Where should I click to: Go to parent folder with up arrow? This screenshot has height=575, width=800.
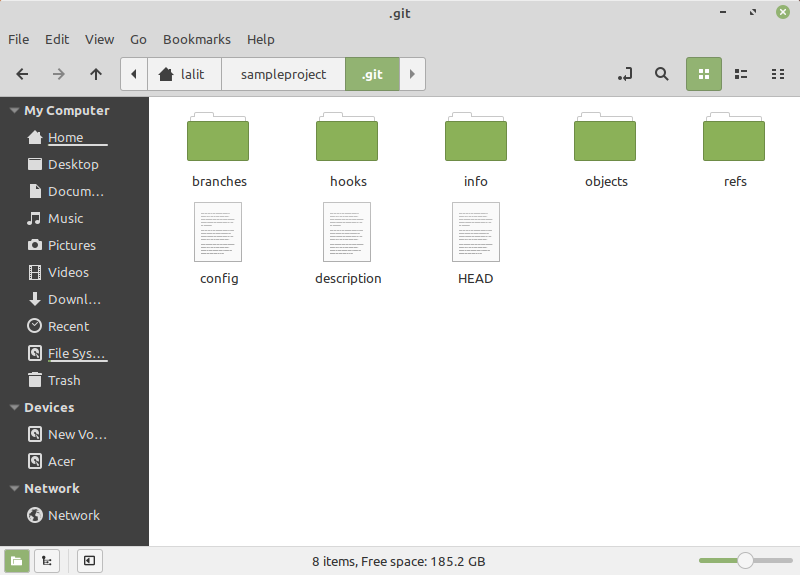click(96, 74)
